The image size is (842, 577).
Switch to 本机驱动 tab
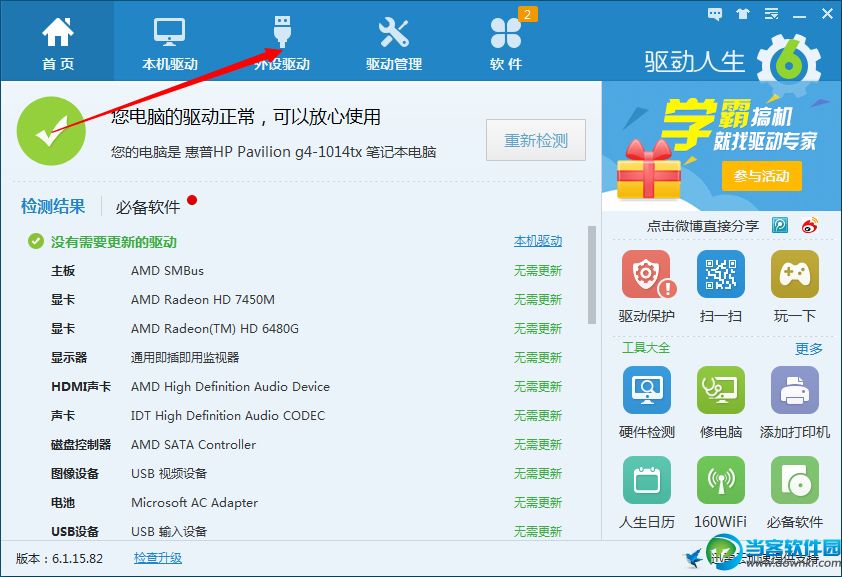pos(170,43)
